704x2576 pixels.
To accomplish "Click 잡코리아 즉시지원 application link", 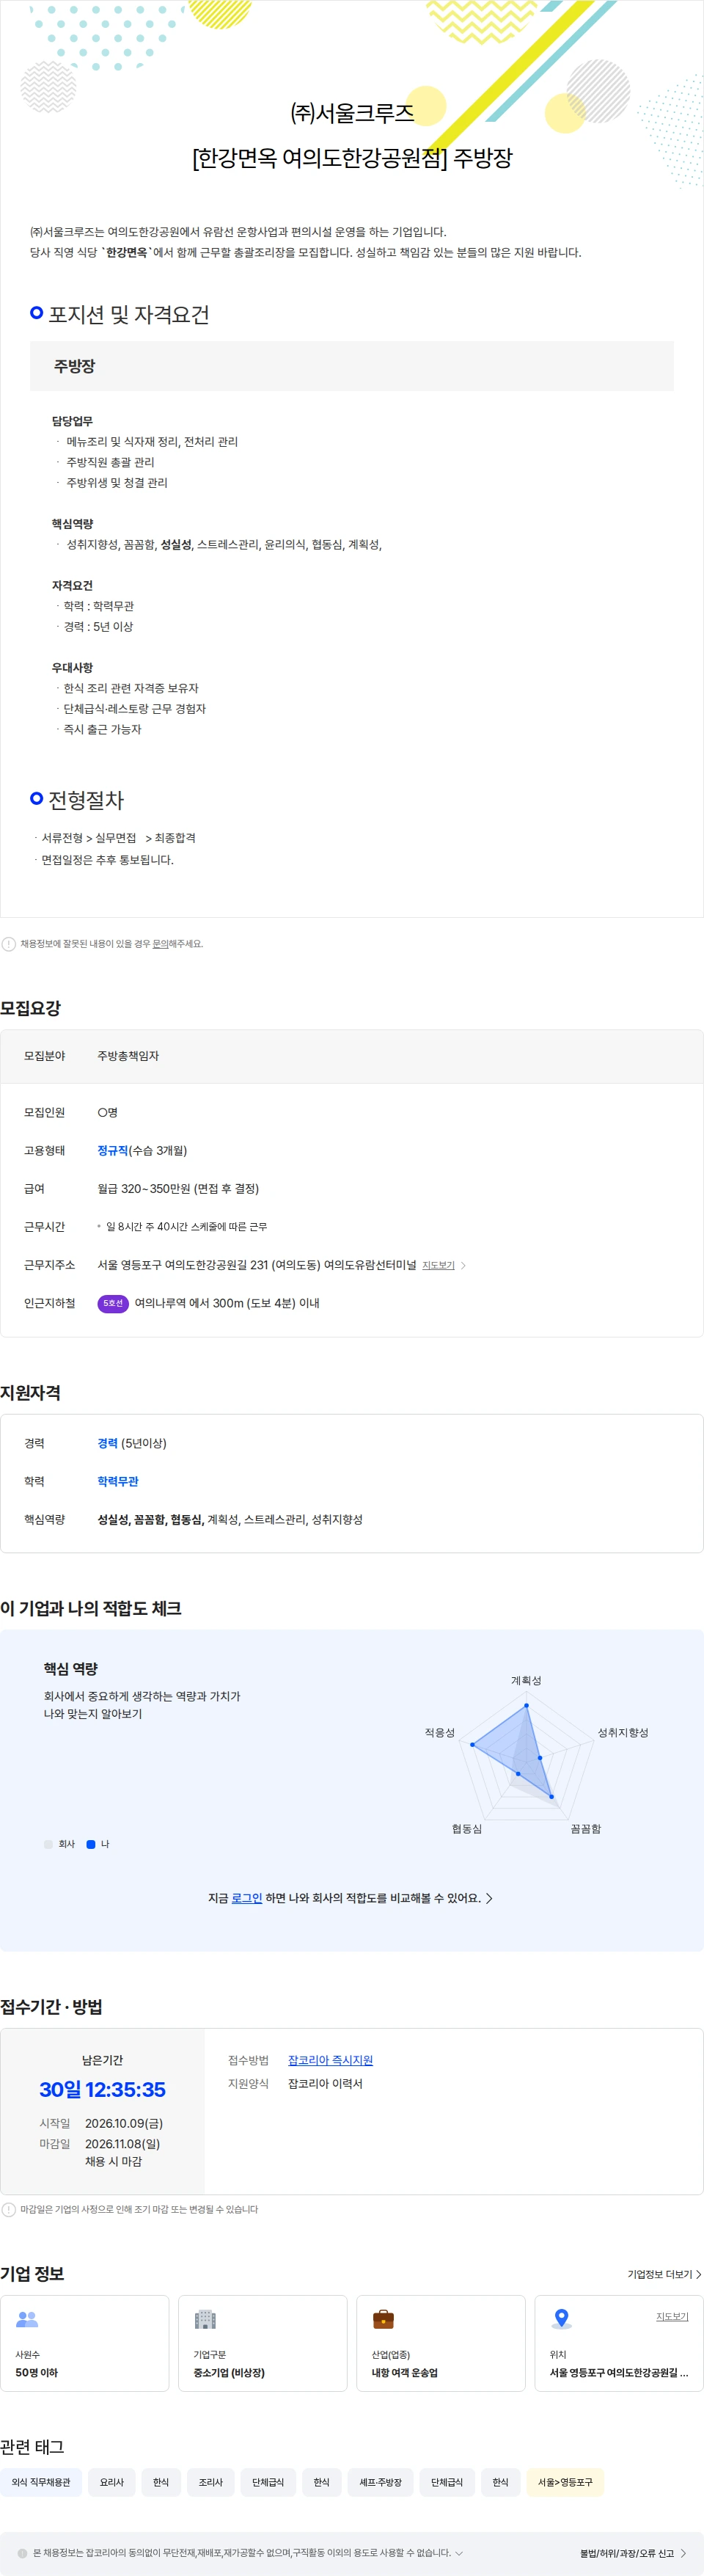I will pyautogui.click(x=330, y=2060).
